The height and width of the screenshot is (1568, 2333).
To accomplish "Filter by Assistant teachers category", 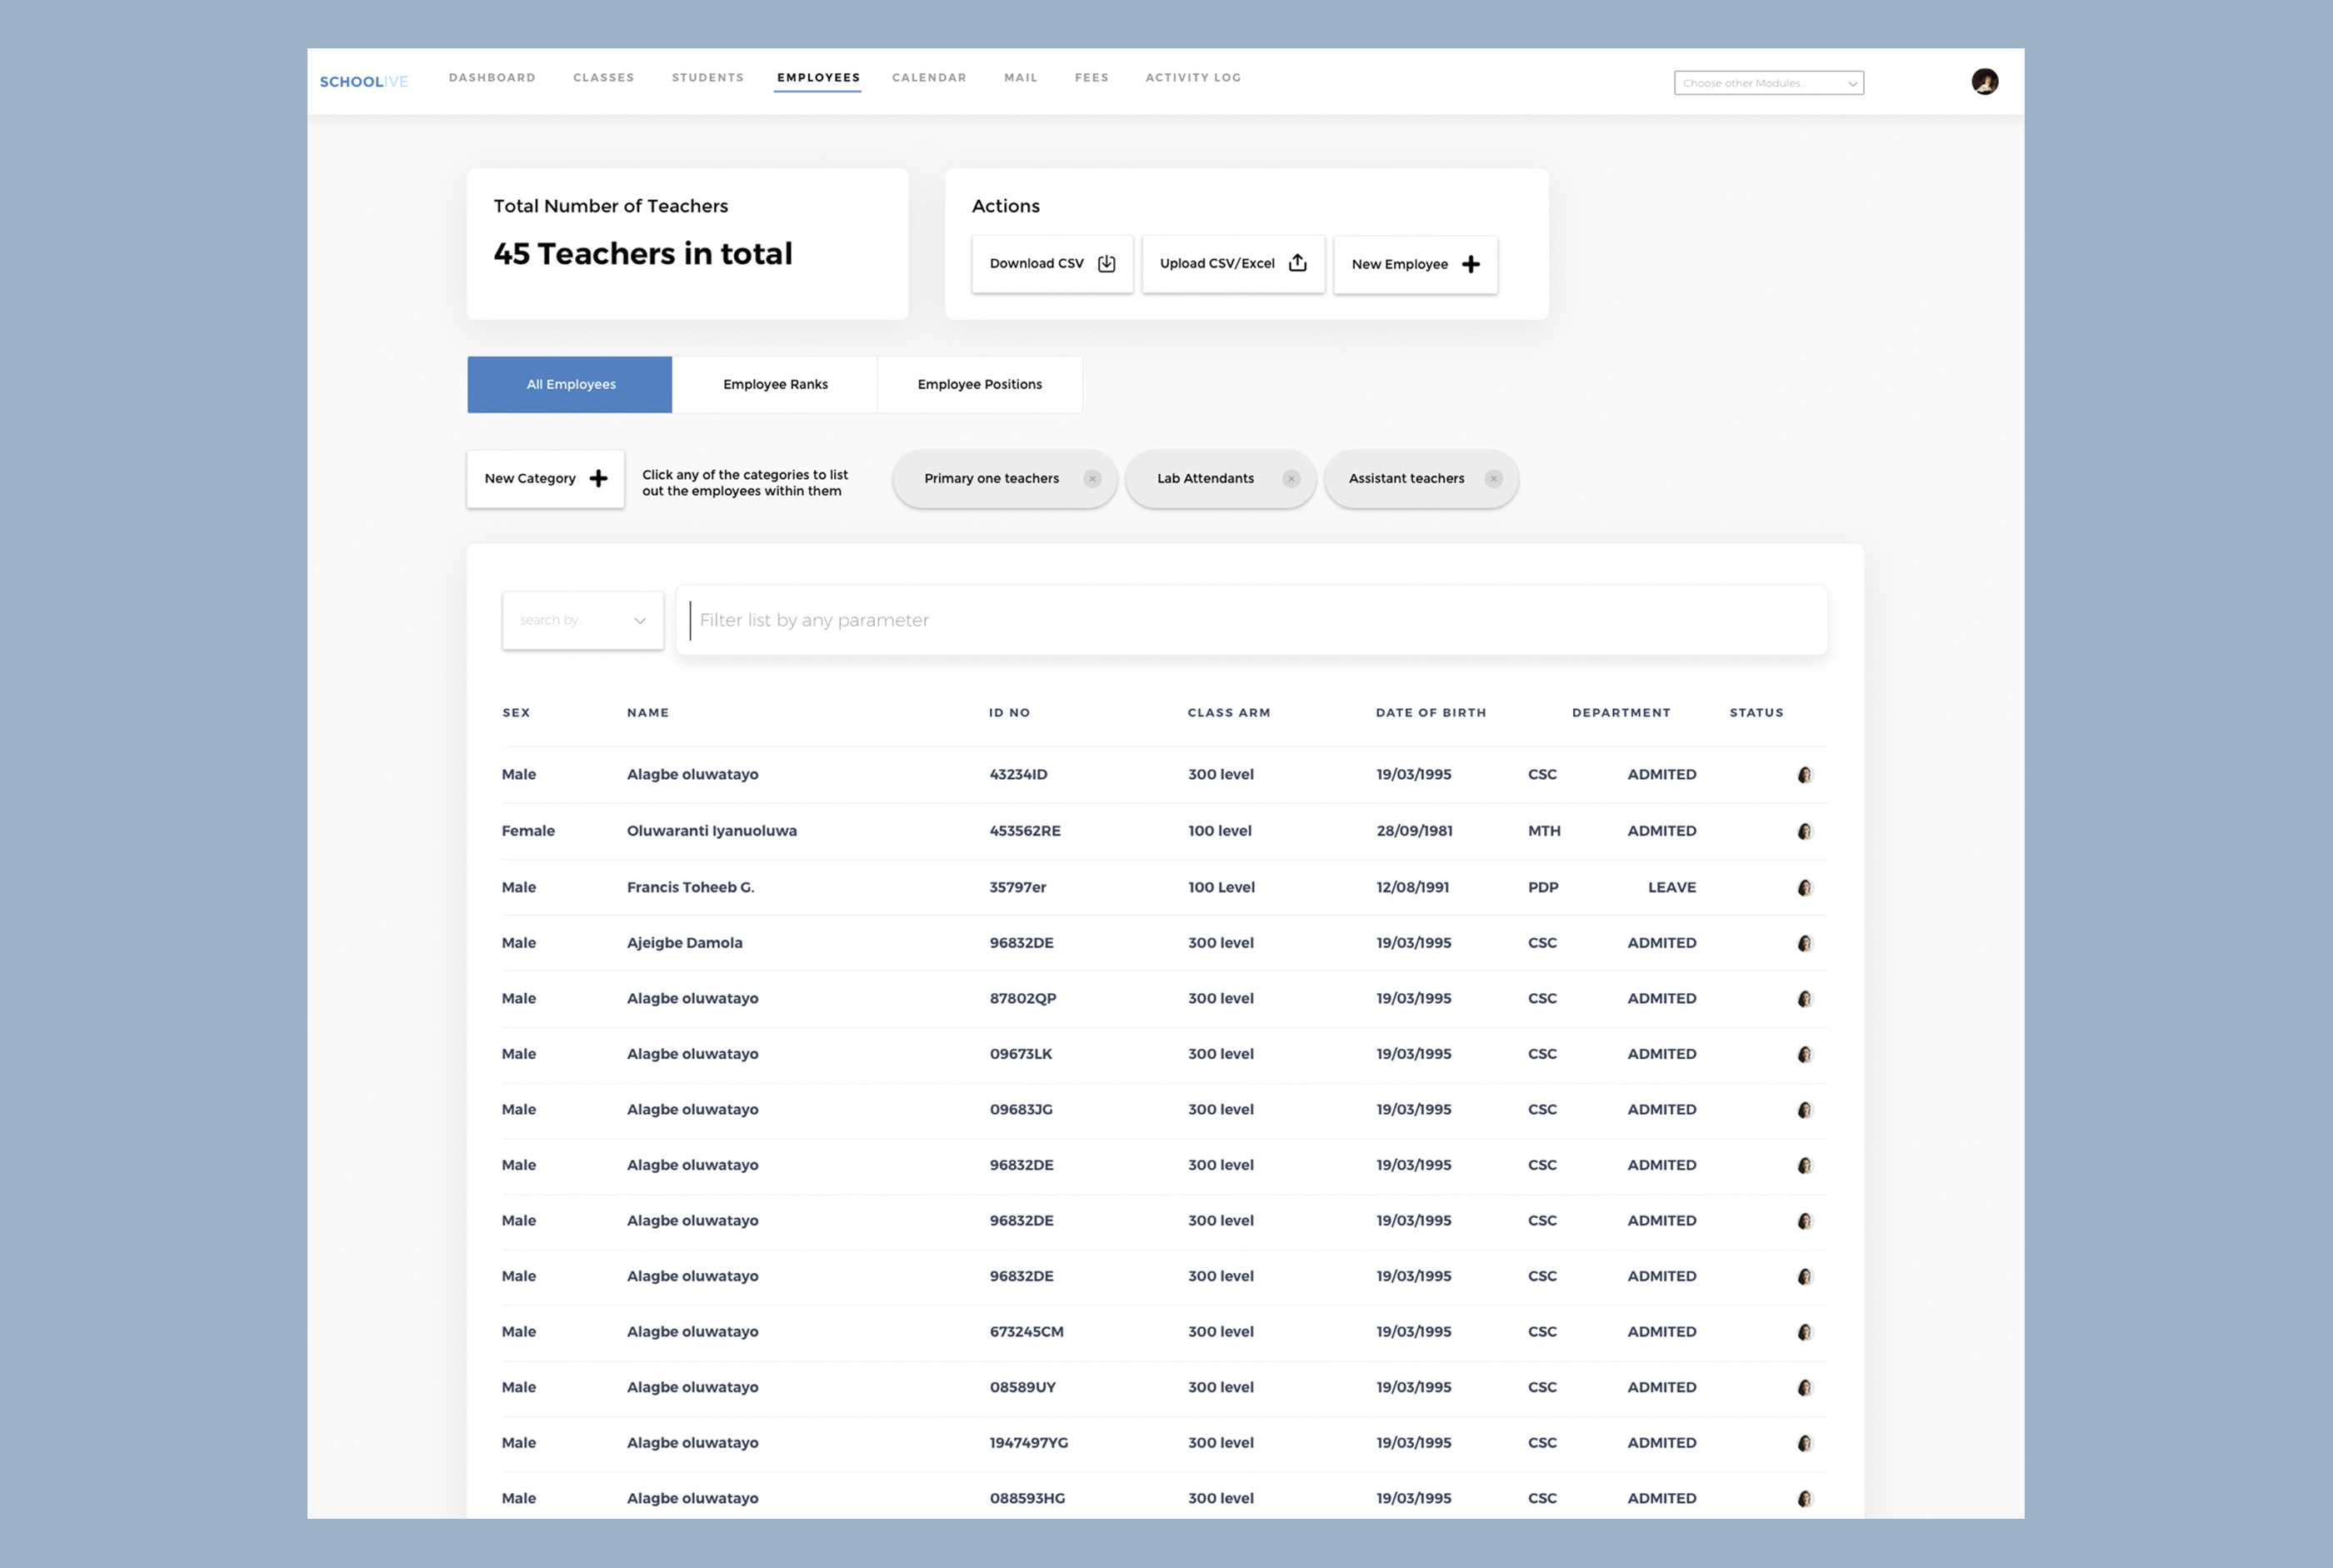I will (1421, 479).
